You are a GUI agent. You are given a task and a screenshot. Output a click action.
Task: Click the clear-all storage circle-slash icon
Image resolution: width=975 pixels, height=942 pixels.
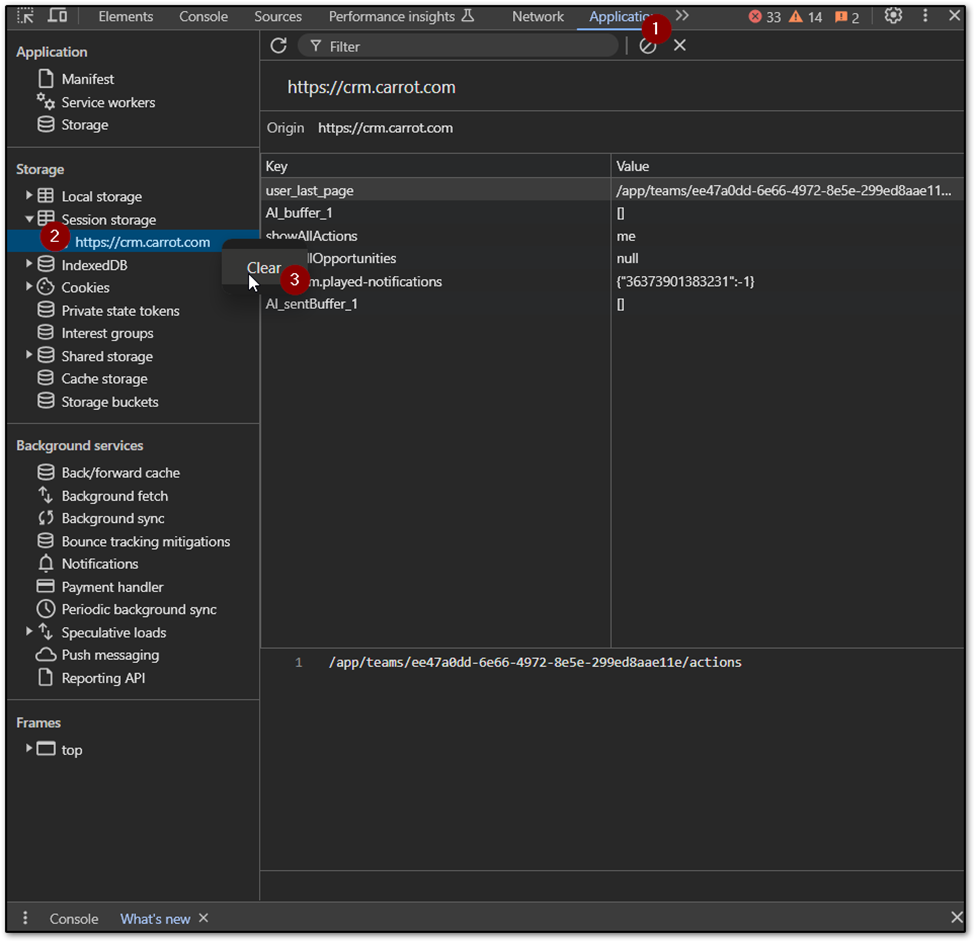[647, 46]
